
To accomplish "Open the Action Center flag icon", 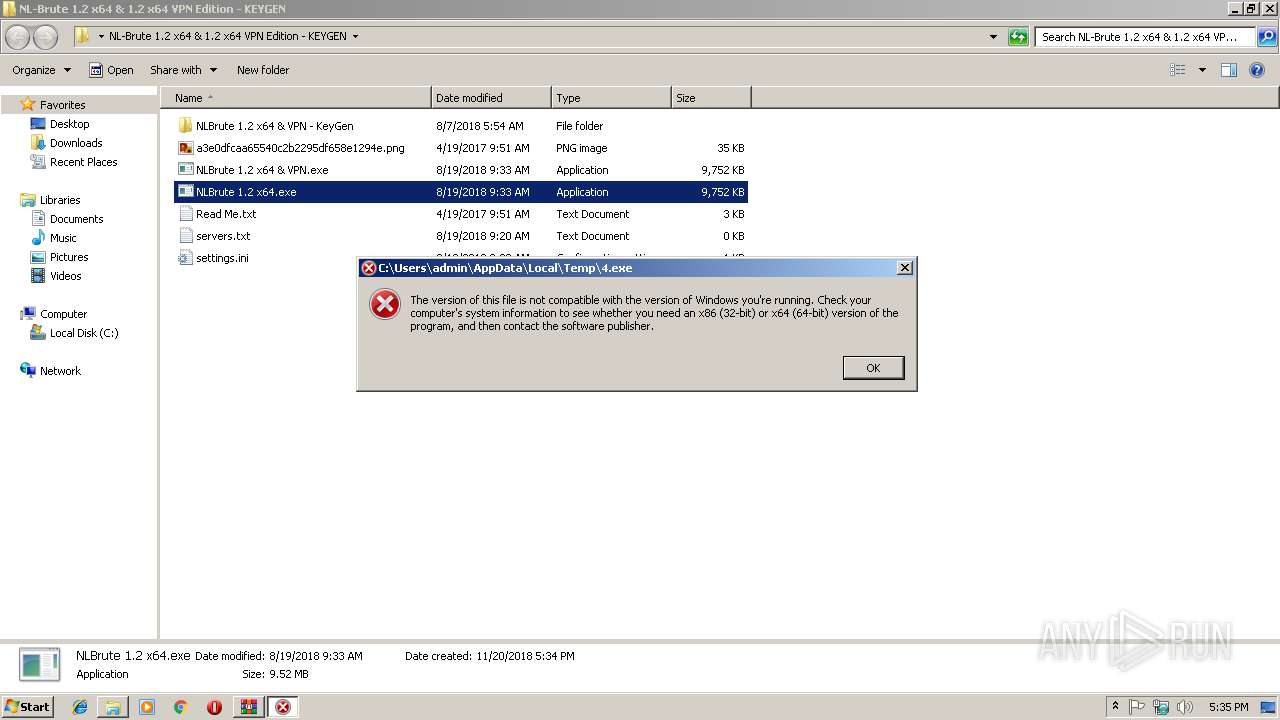I will pos(1137,707).
